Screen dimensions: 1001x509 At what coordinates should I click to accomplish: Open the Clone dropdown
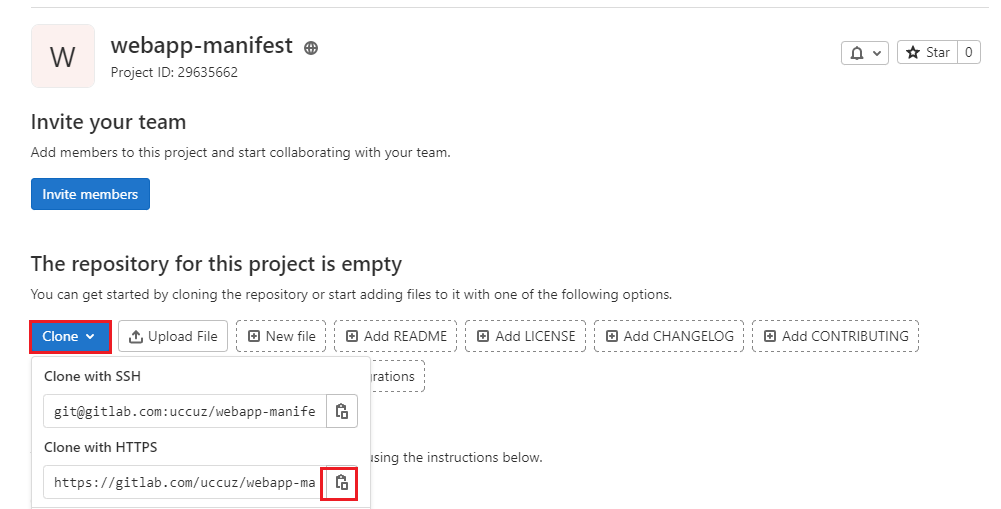coord(69,337)
